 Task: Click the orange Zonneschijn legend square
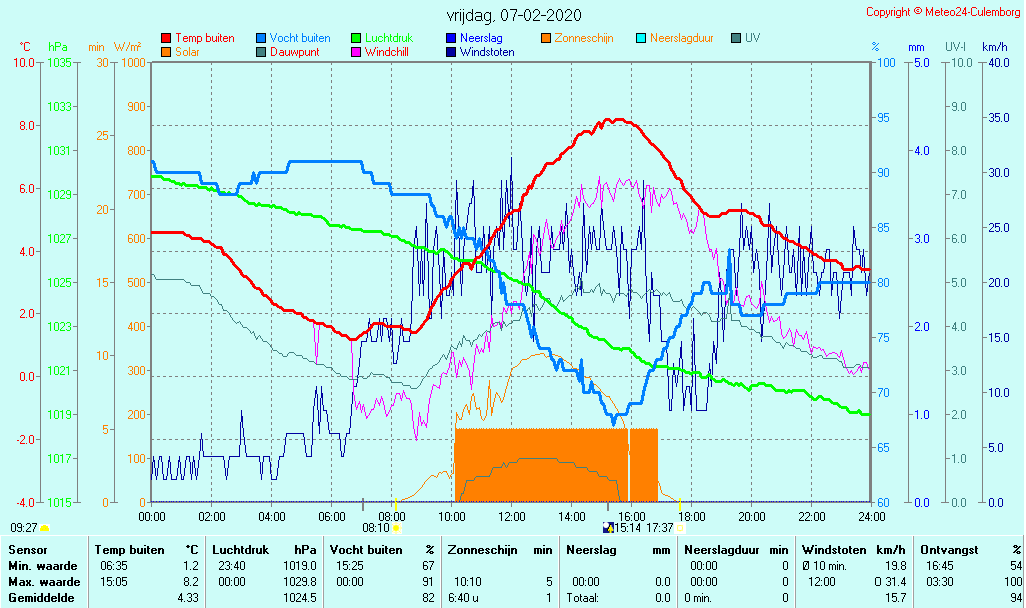546,38
